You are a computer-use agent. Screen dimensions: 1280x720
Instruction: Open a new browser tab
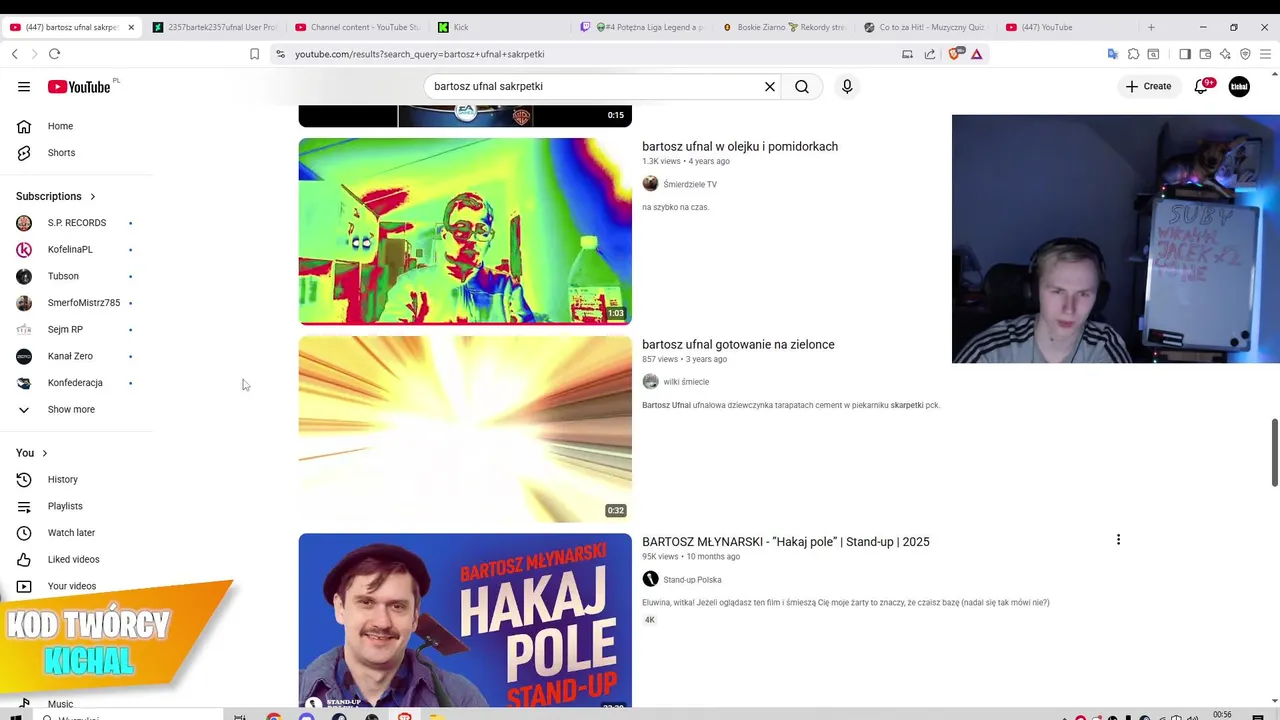[1151, 27]
